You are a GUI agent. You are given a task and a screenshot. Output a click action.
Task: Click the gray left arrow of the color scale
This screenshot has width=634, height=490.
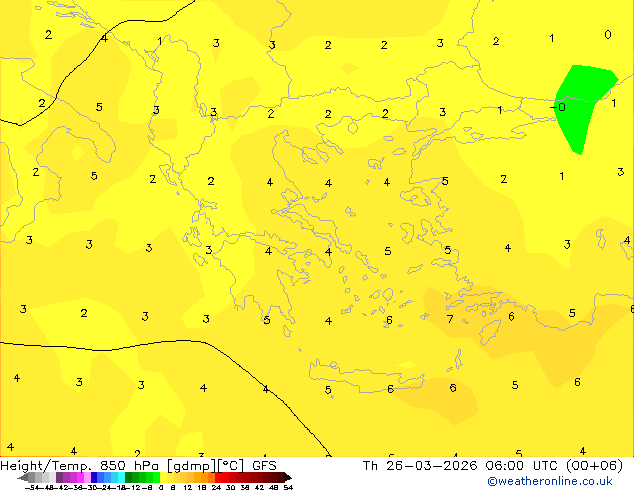coord(23,478)
